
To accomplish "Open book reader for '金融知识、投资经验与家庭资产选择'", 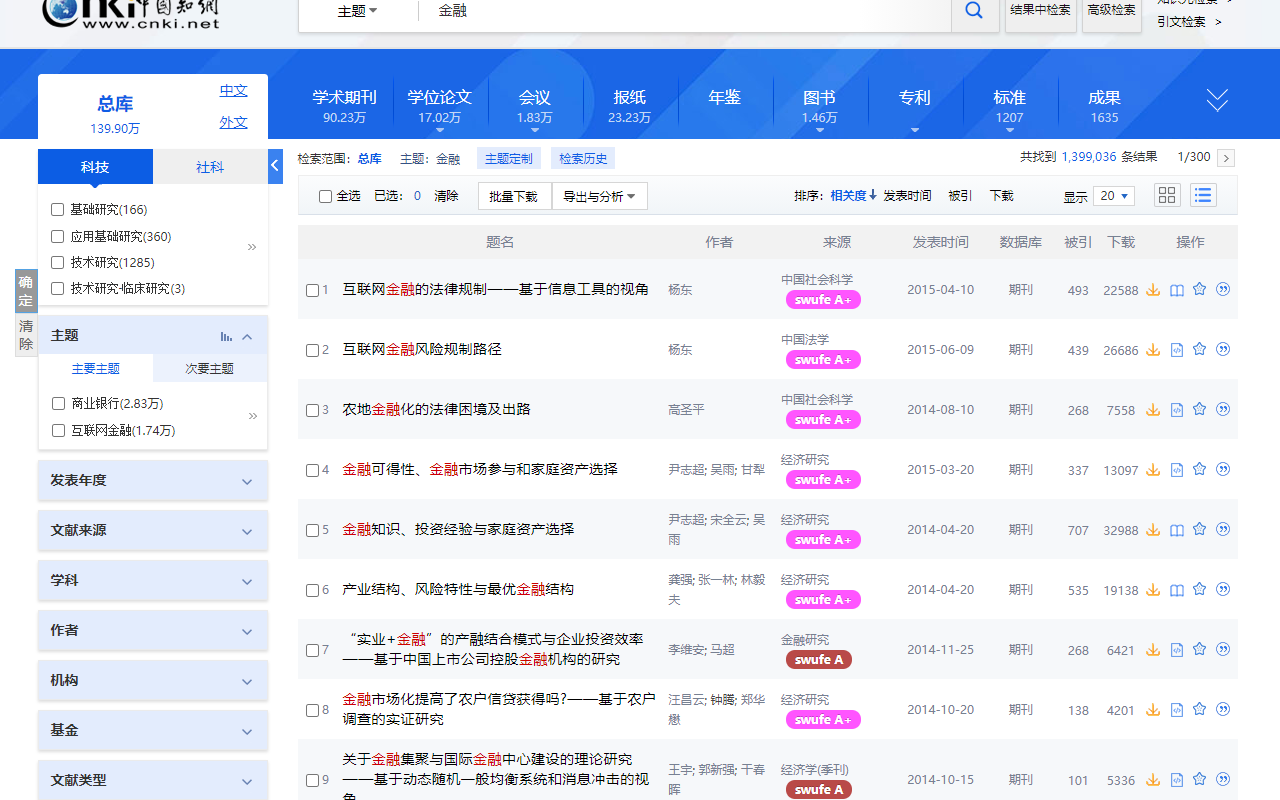I will pos(1177,530).
